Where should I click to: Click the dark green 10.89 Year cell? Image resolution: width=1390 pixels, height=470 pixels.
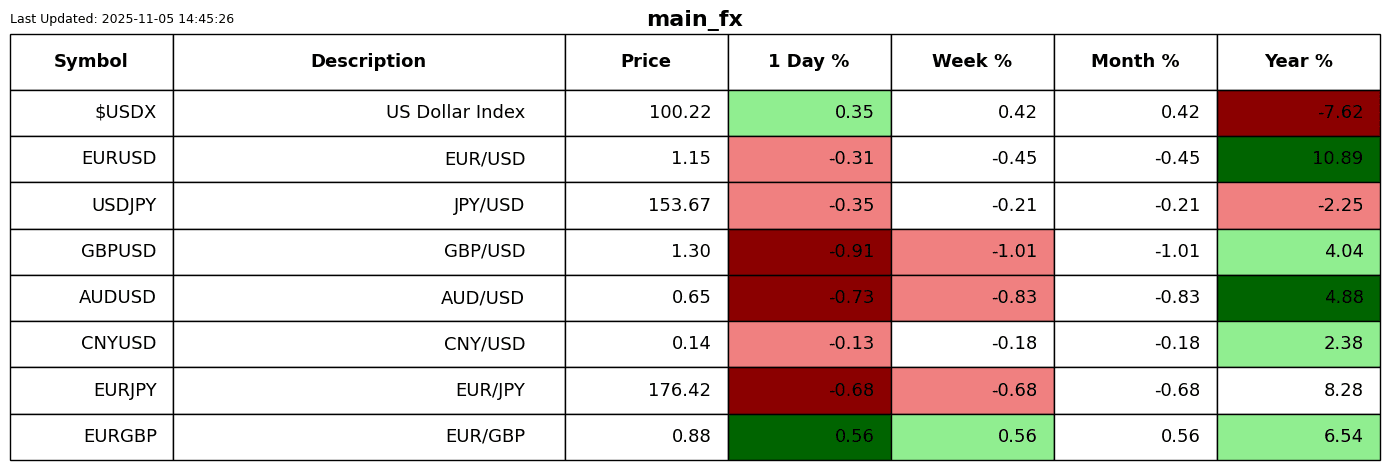1298,159
